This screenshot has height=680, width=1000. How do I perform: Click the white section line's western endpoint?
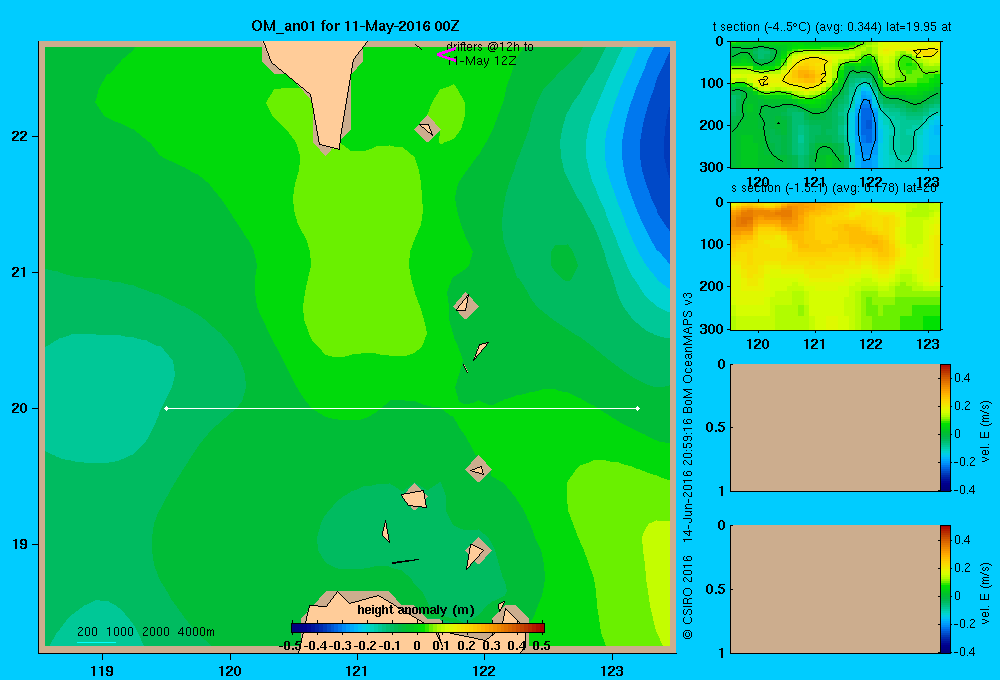click(x=166, y=408)
